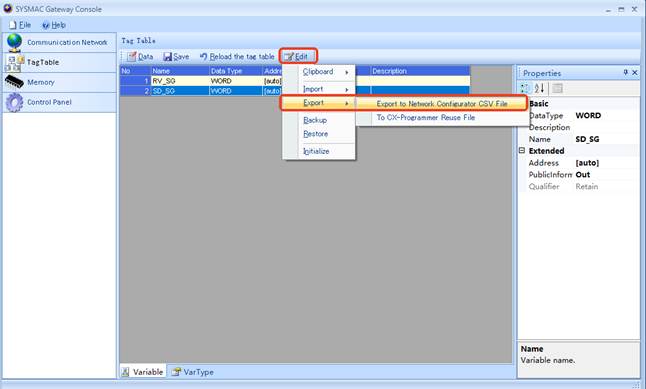Open the Help menu
This screenshot has width=646, height=389.
tap(54, 25)
